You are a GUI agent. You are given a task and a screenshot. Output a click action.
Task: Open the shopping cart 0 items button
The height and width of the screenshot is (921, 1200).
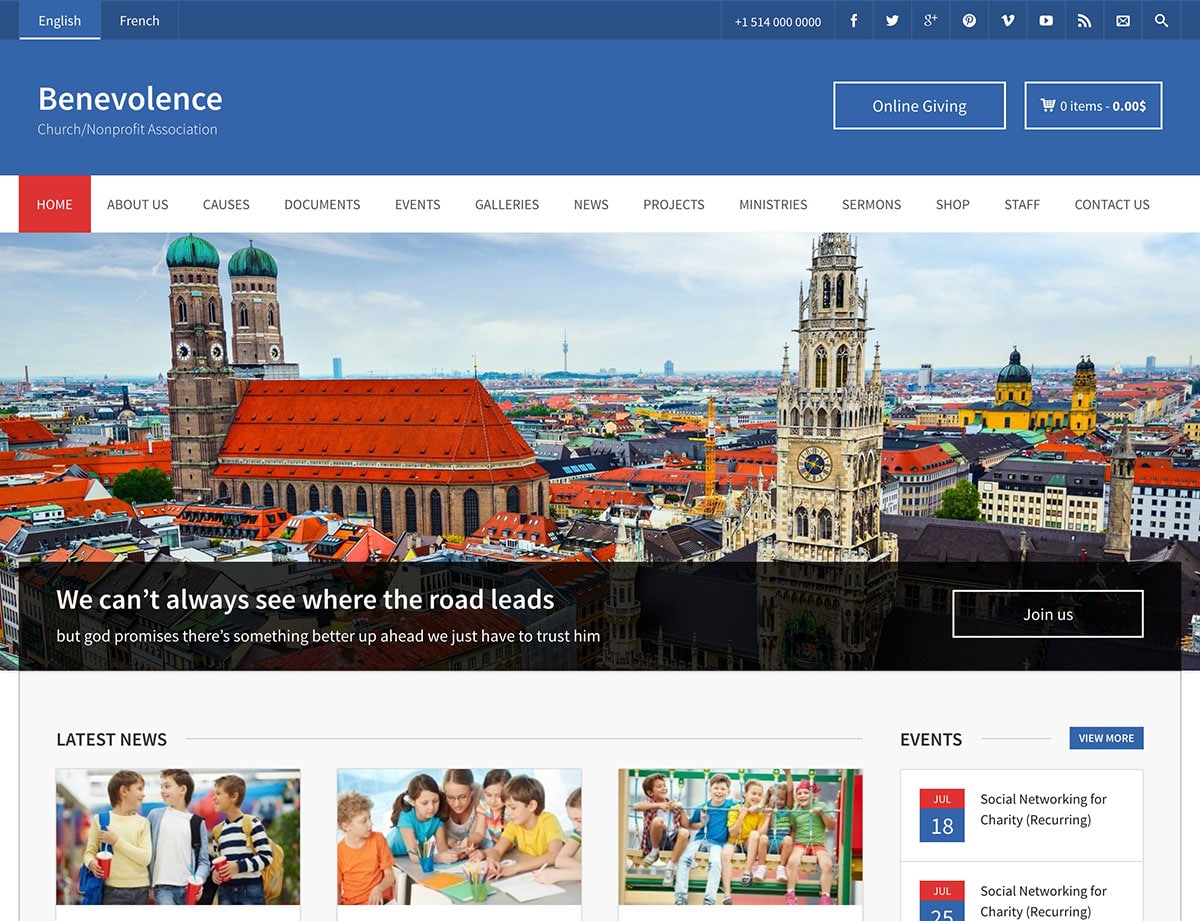[x=1093, y=106]
